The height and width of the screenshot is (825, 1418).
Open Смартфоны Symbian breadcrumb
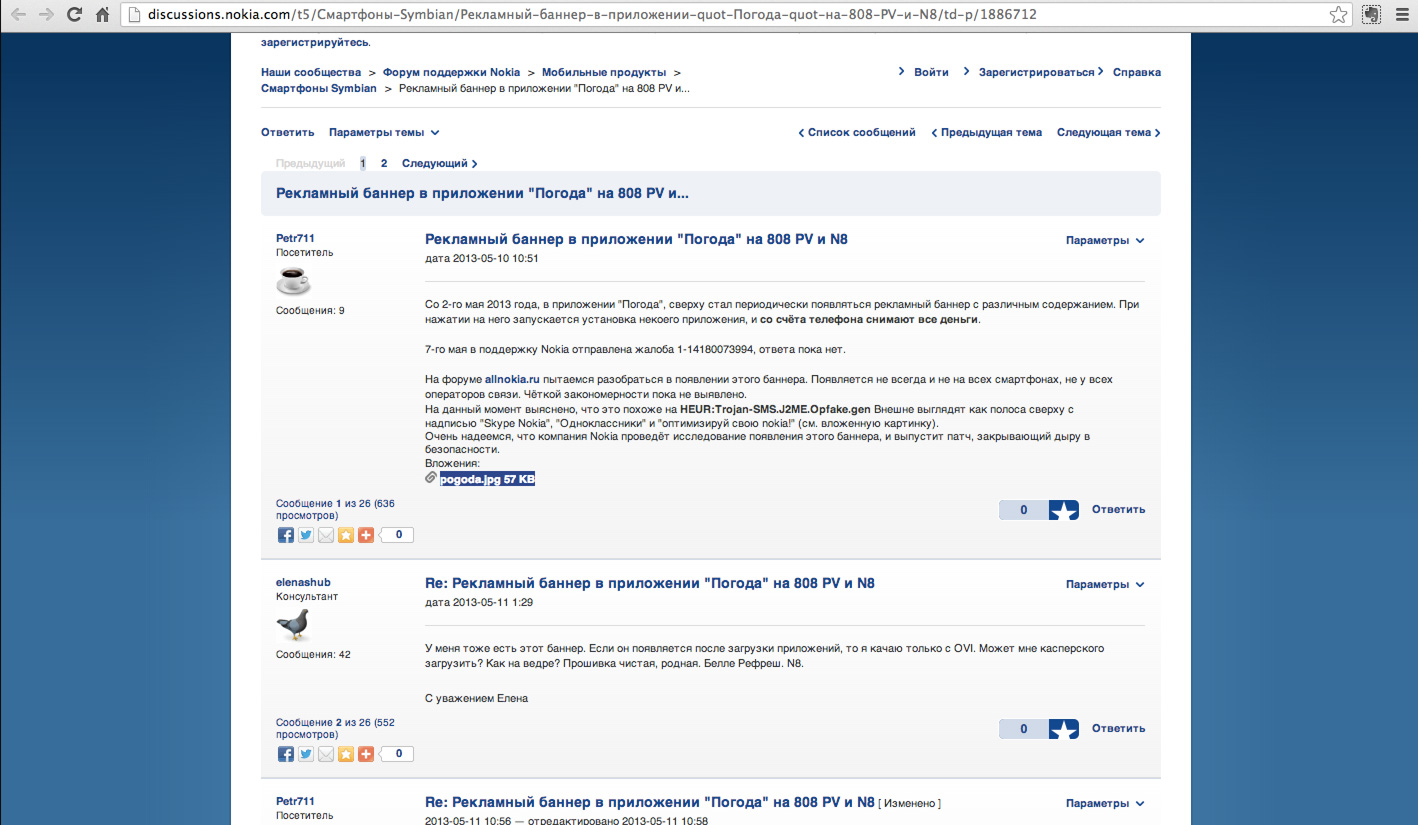click(x=319, y=88)
